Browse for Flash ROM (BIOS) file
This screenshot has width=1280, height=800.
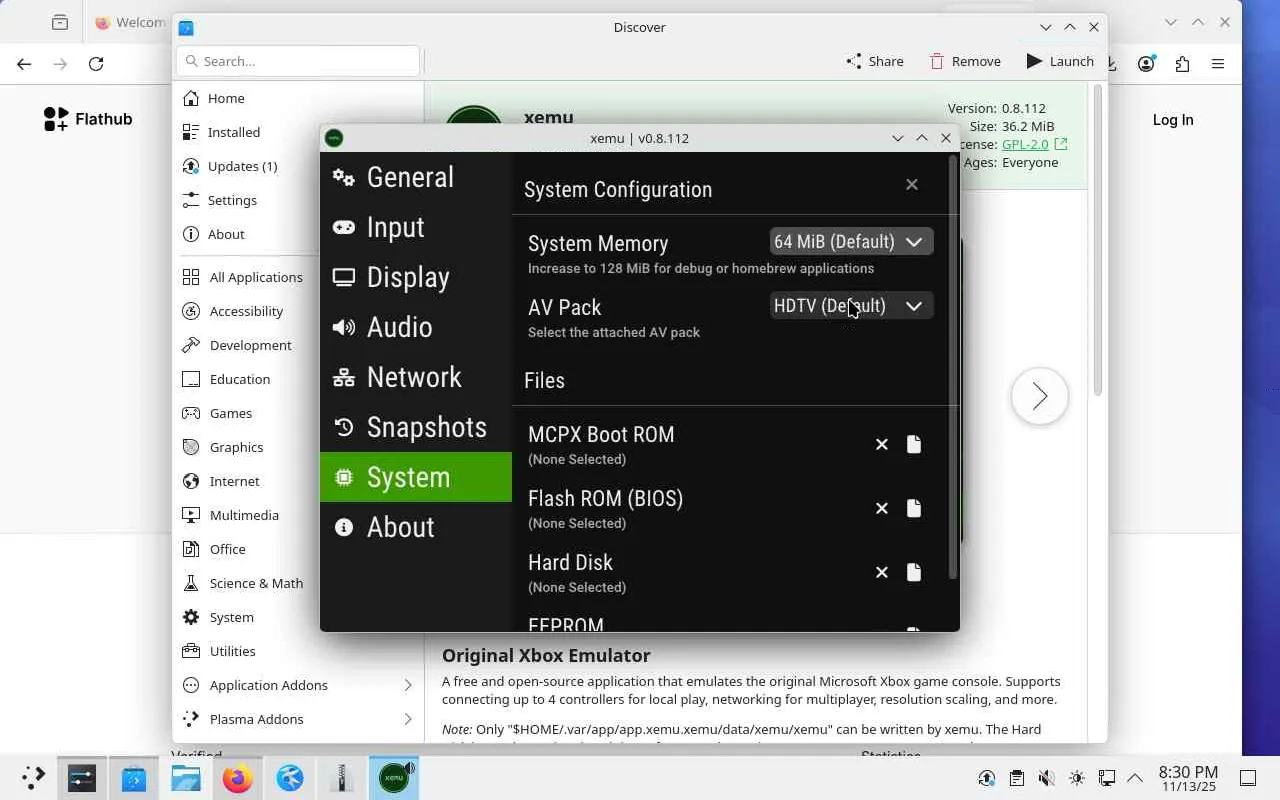914,508
